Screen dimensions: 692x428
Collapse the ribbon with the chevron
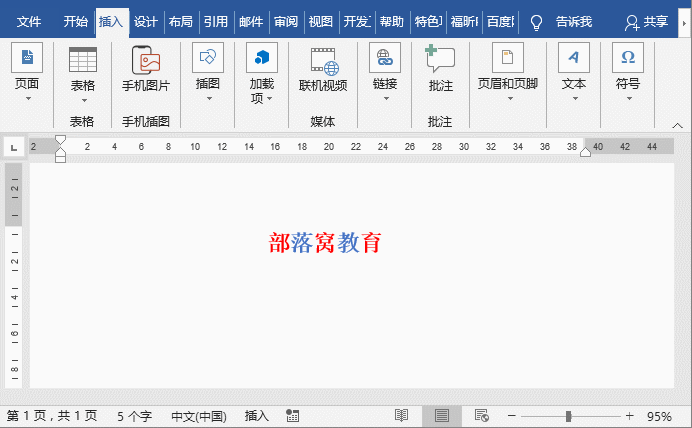pos(677,126)
